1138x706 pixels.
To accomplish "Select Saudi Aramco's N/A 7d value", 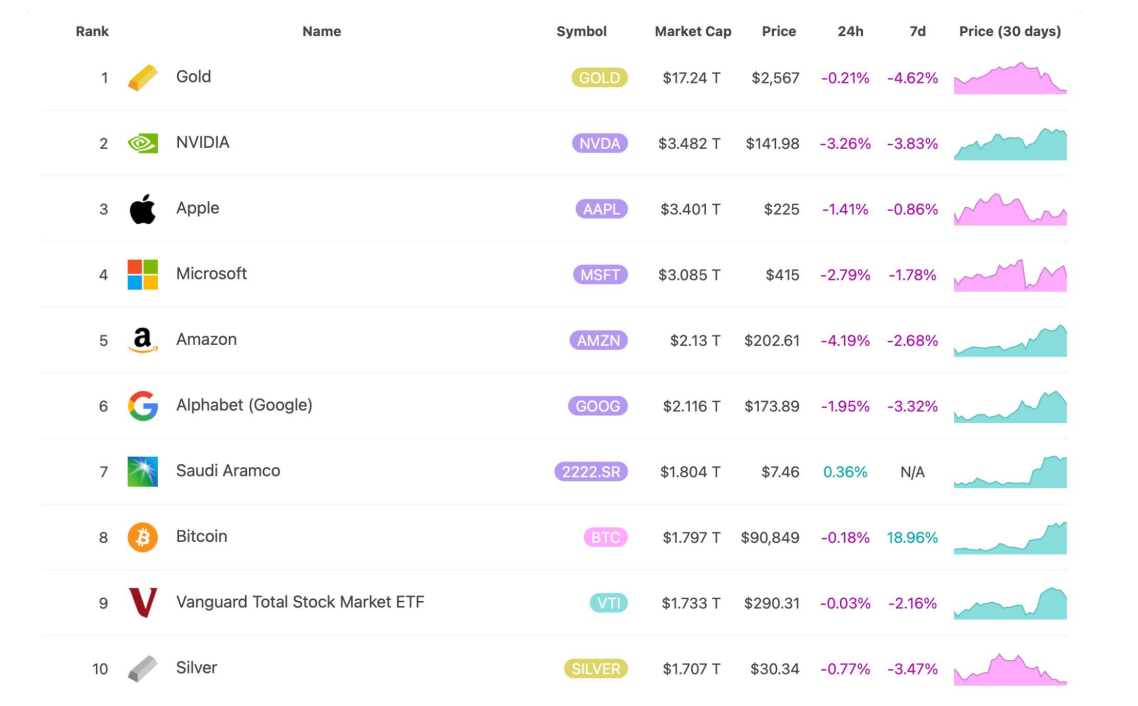I will (x=912, y=472).
